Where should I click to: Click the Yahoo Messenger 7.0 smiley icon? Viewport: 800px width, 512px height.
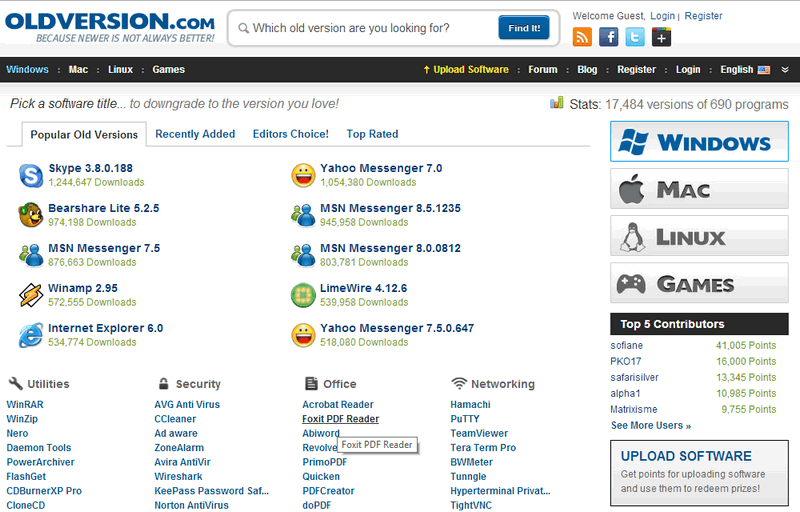click(x=303, y=175)
